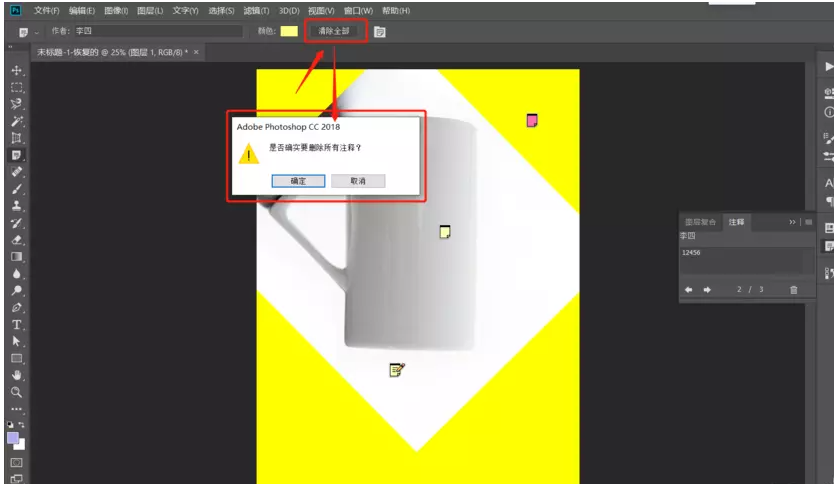Select the Rectangular Marquee tool
The image size is (834, 484).
(x=16, y=87)
